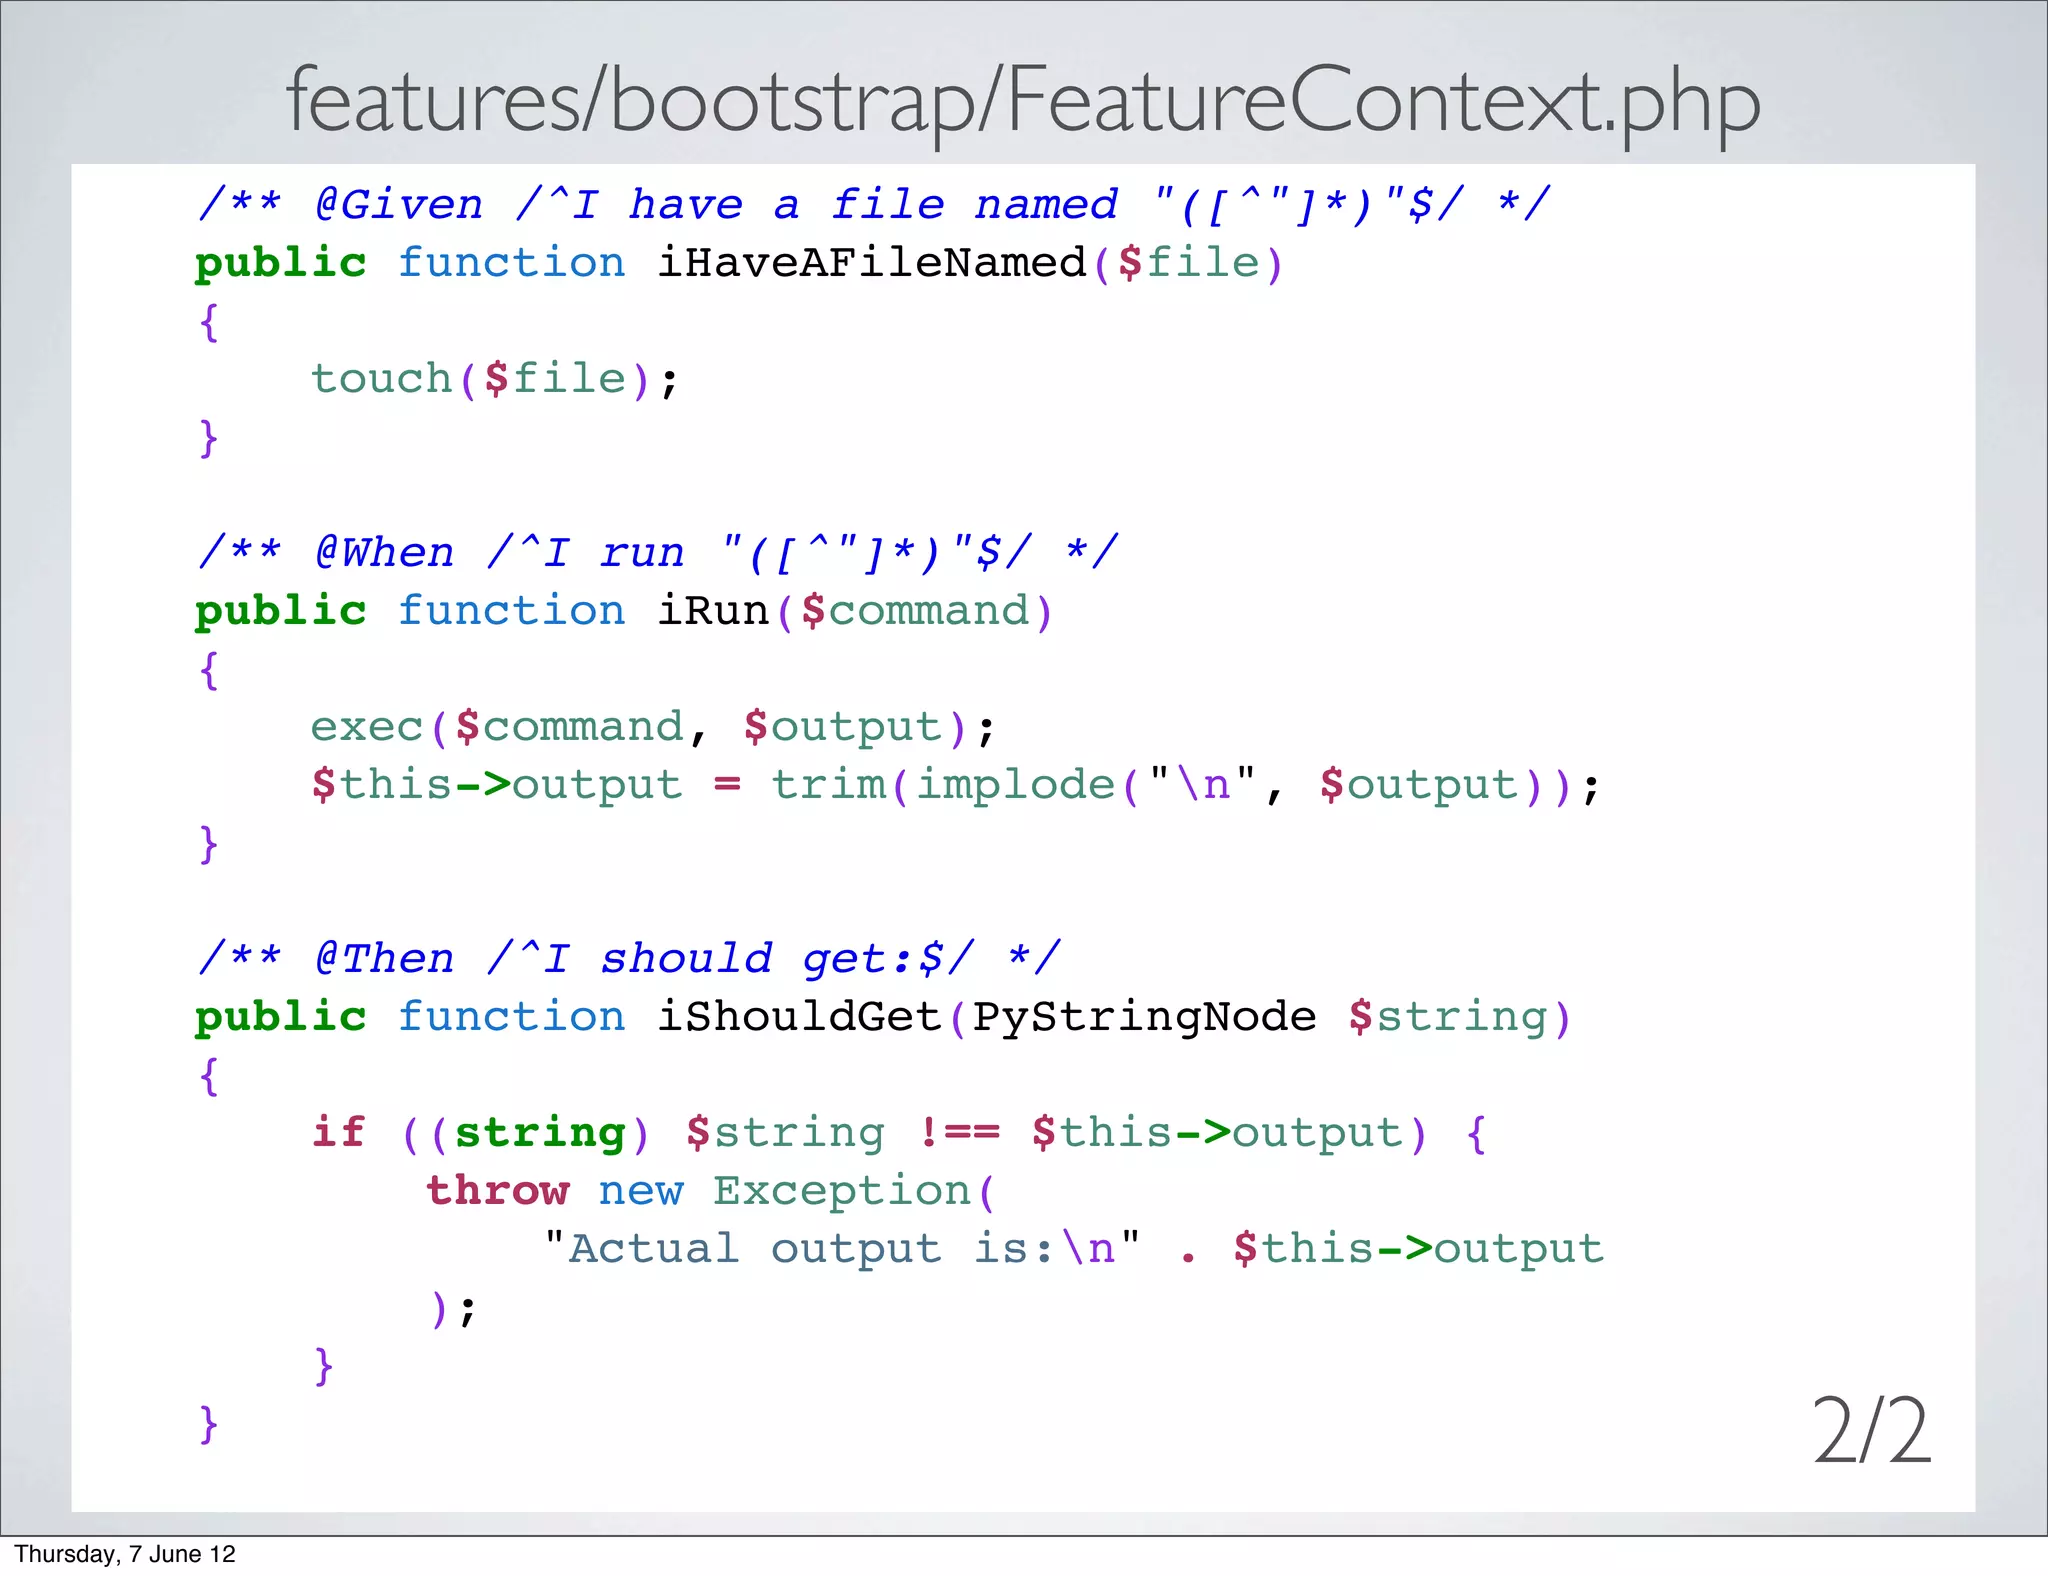Click the slide title 'features/bootstrap/FeatureContext.php'

point(1023,102)
